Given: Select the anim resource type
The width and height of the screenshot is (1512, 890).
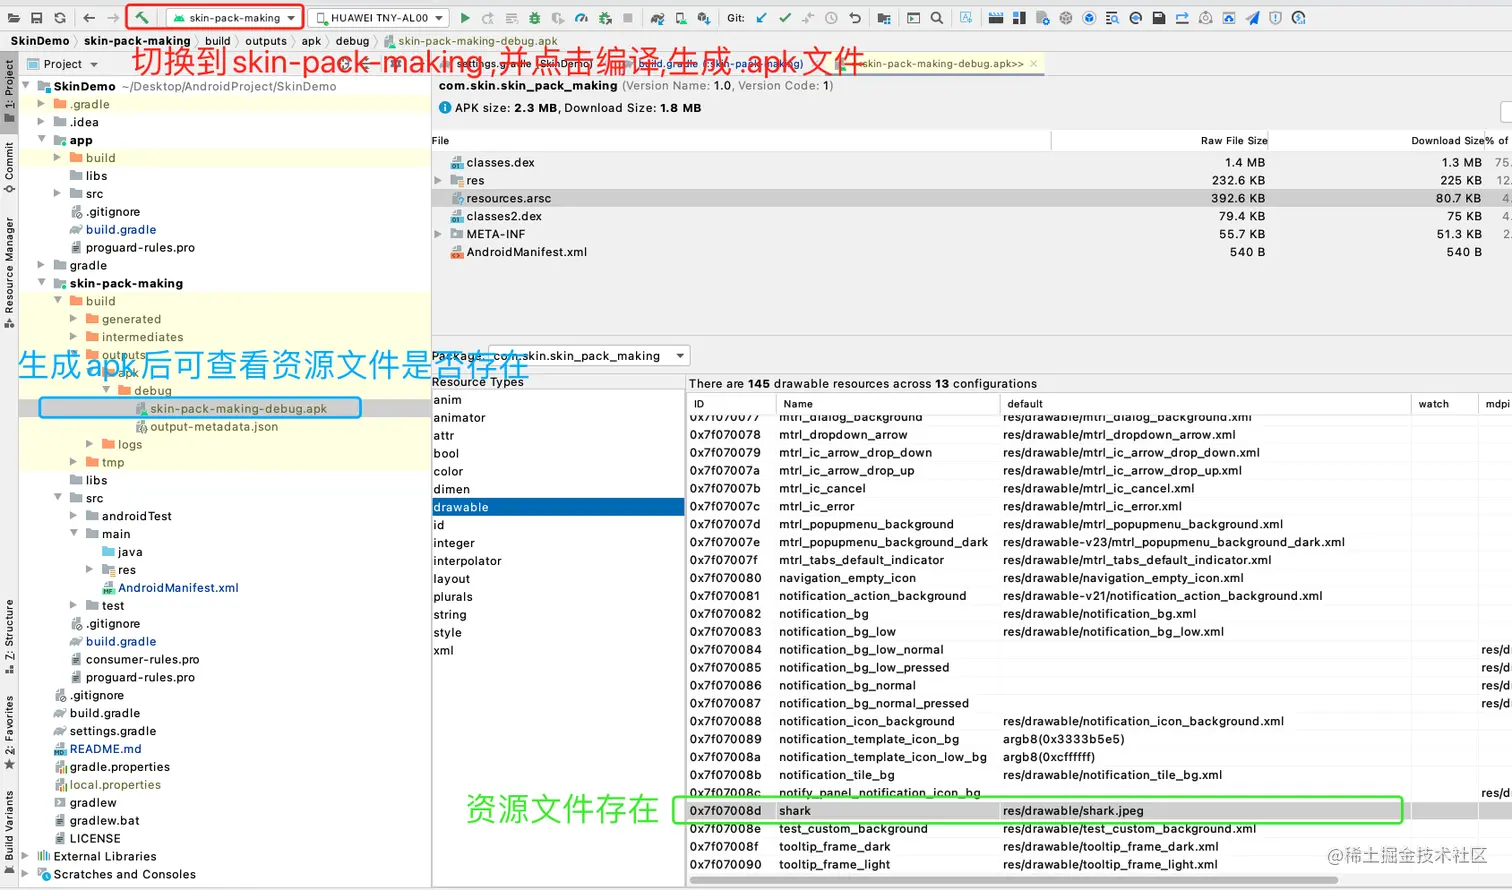Looking at the screenshot, I should coord(558,400).
